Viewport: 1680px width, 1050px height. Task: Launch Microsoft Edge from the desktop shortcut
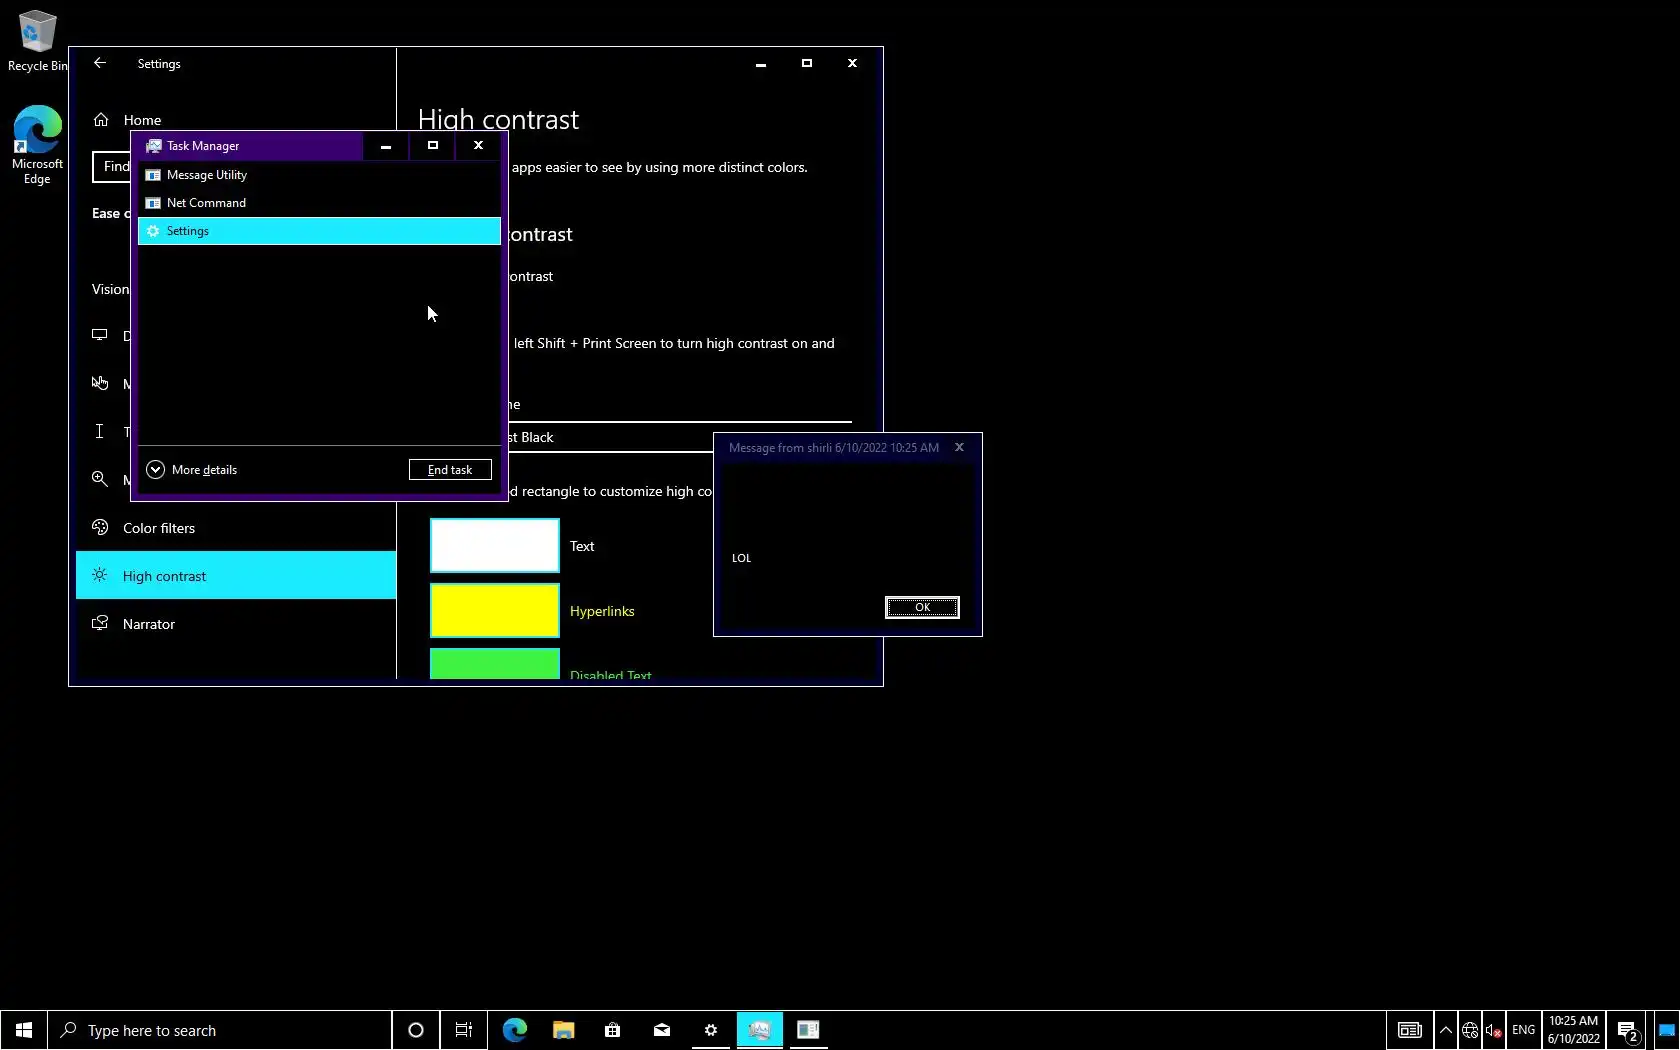tap(37, 145)
